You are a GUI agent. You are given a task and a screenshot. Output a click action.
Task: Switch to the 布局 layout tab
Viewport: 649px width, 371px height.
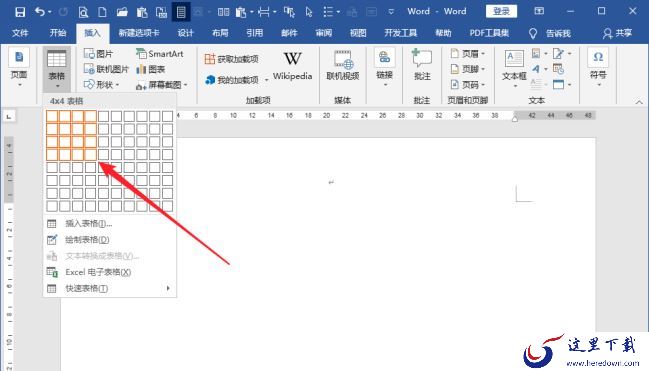pyautogui.click(x=220, y=33)
